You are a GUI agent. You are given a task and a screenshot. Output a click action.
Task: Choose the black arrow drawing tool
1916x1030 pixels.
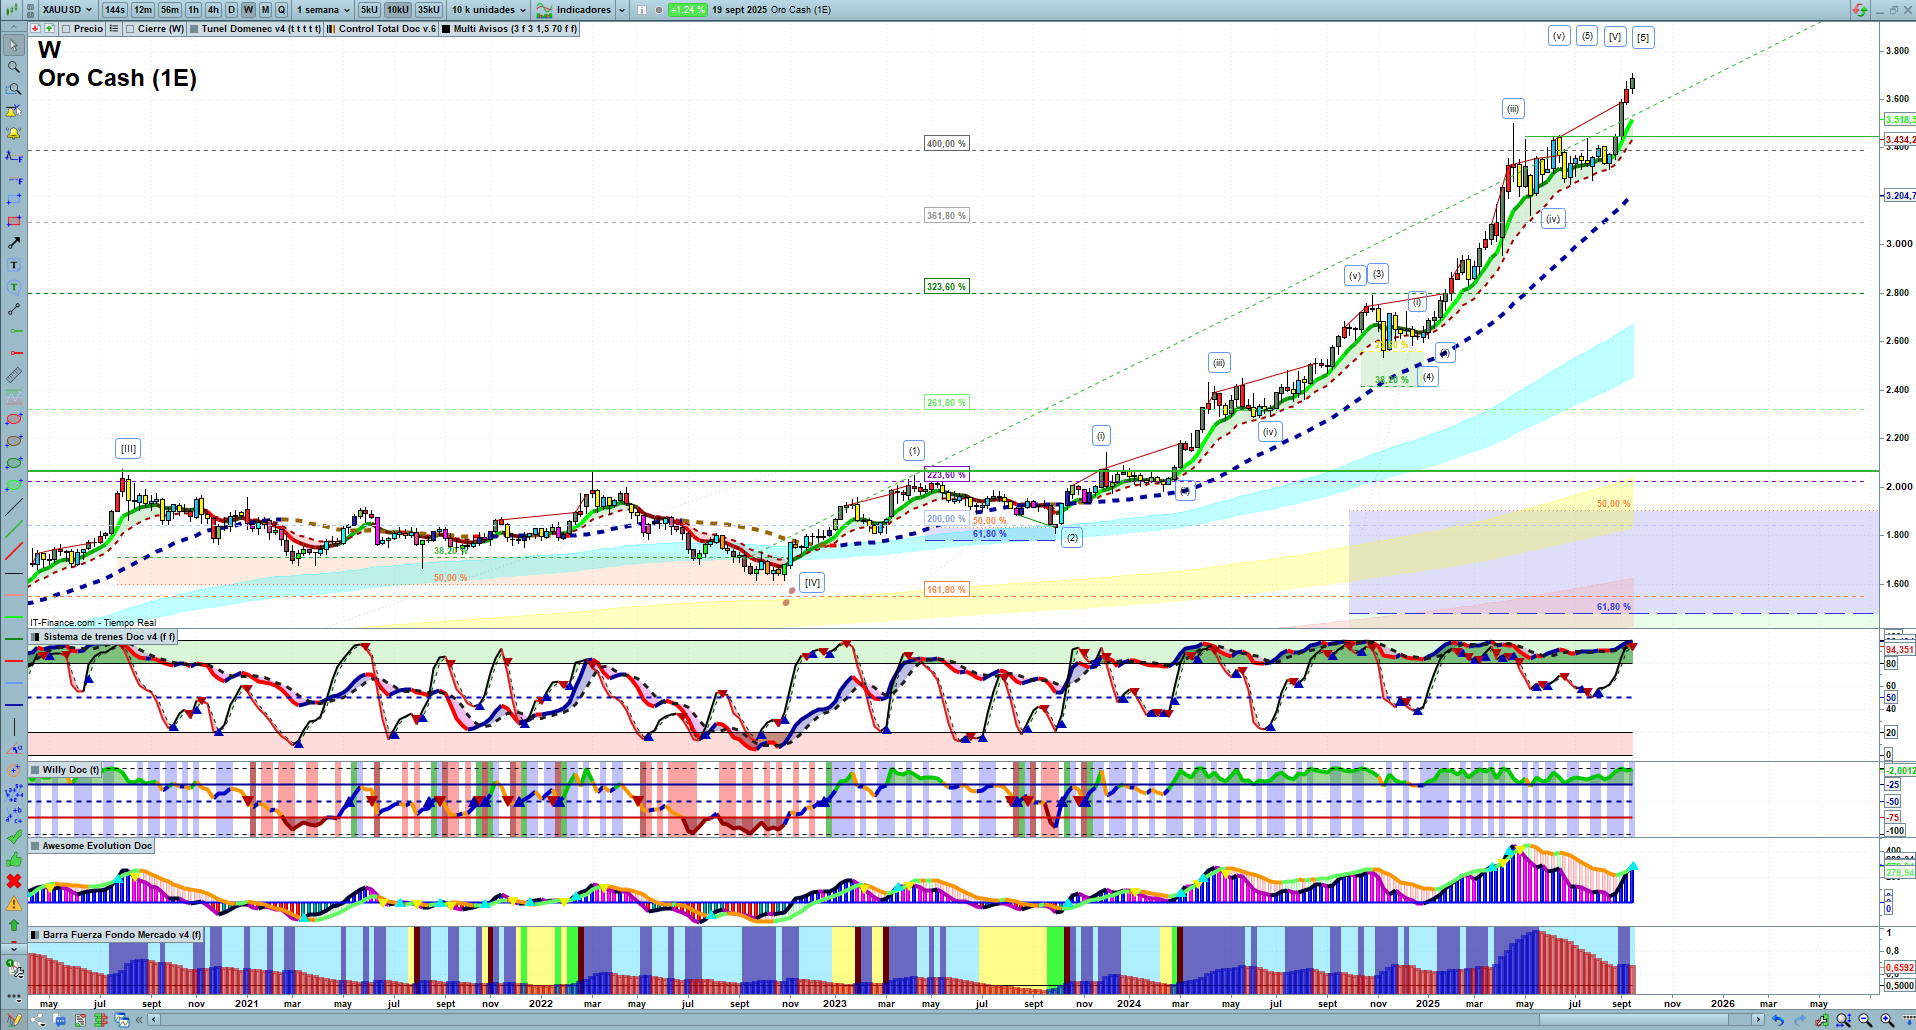click(x=14, y=243)
